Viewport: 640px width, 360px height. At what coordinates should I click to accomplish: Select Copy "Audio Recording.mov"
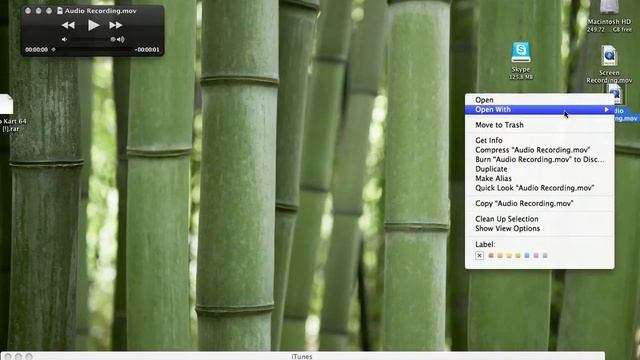tap(540, 203)
